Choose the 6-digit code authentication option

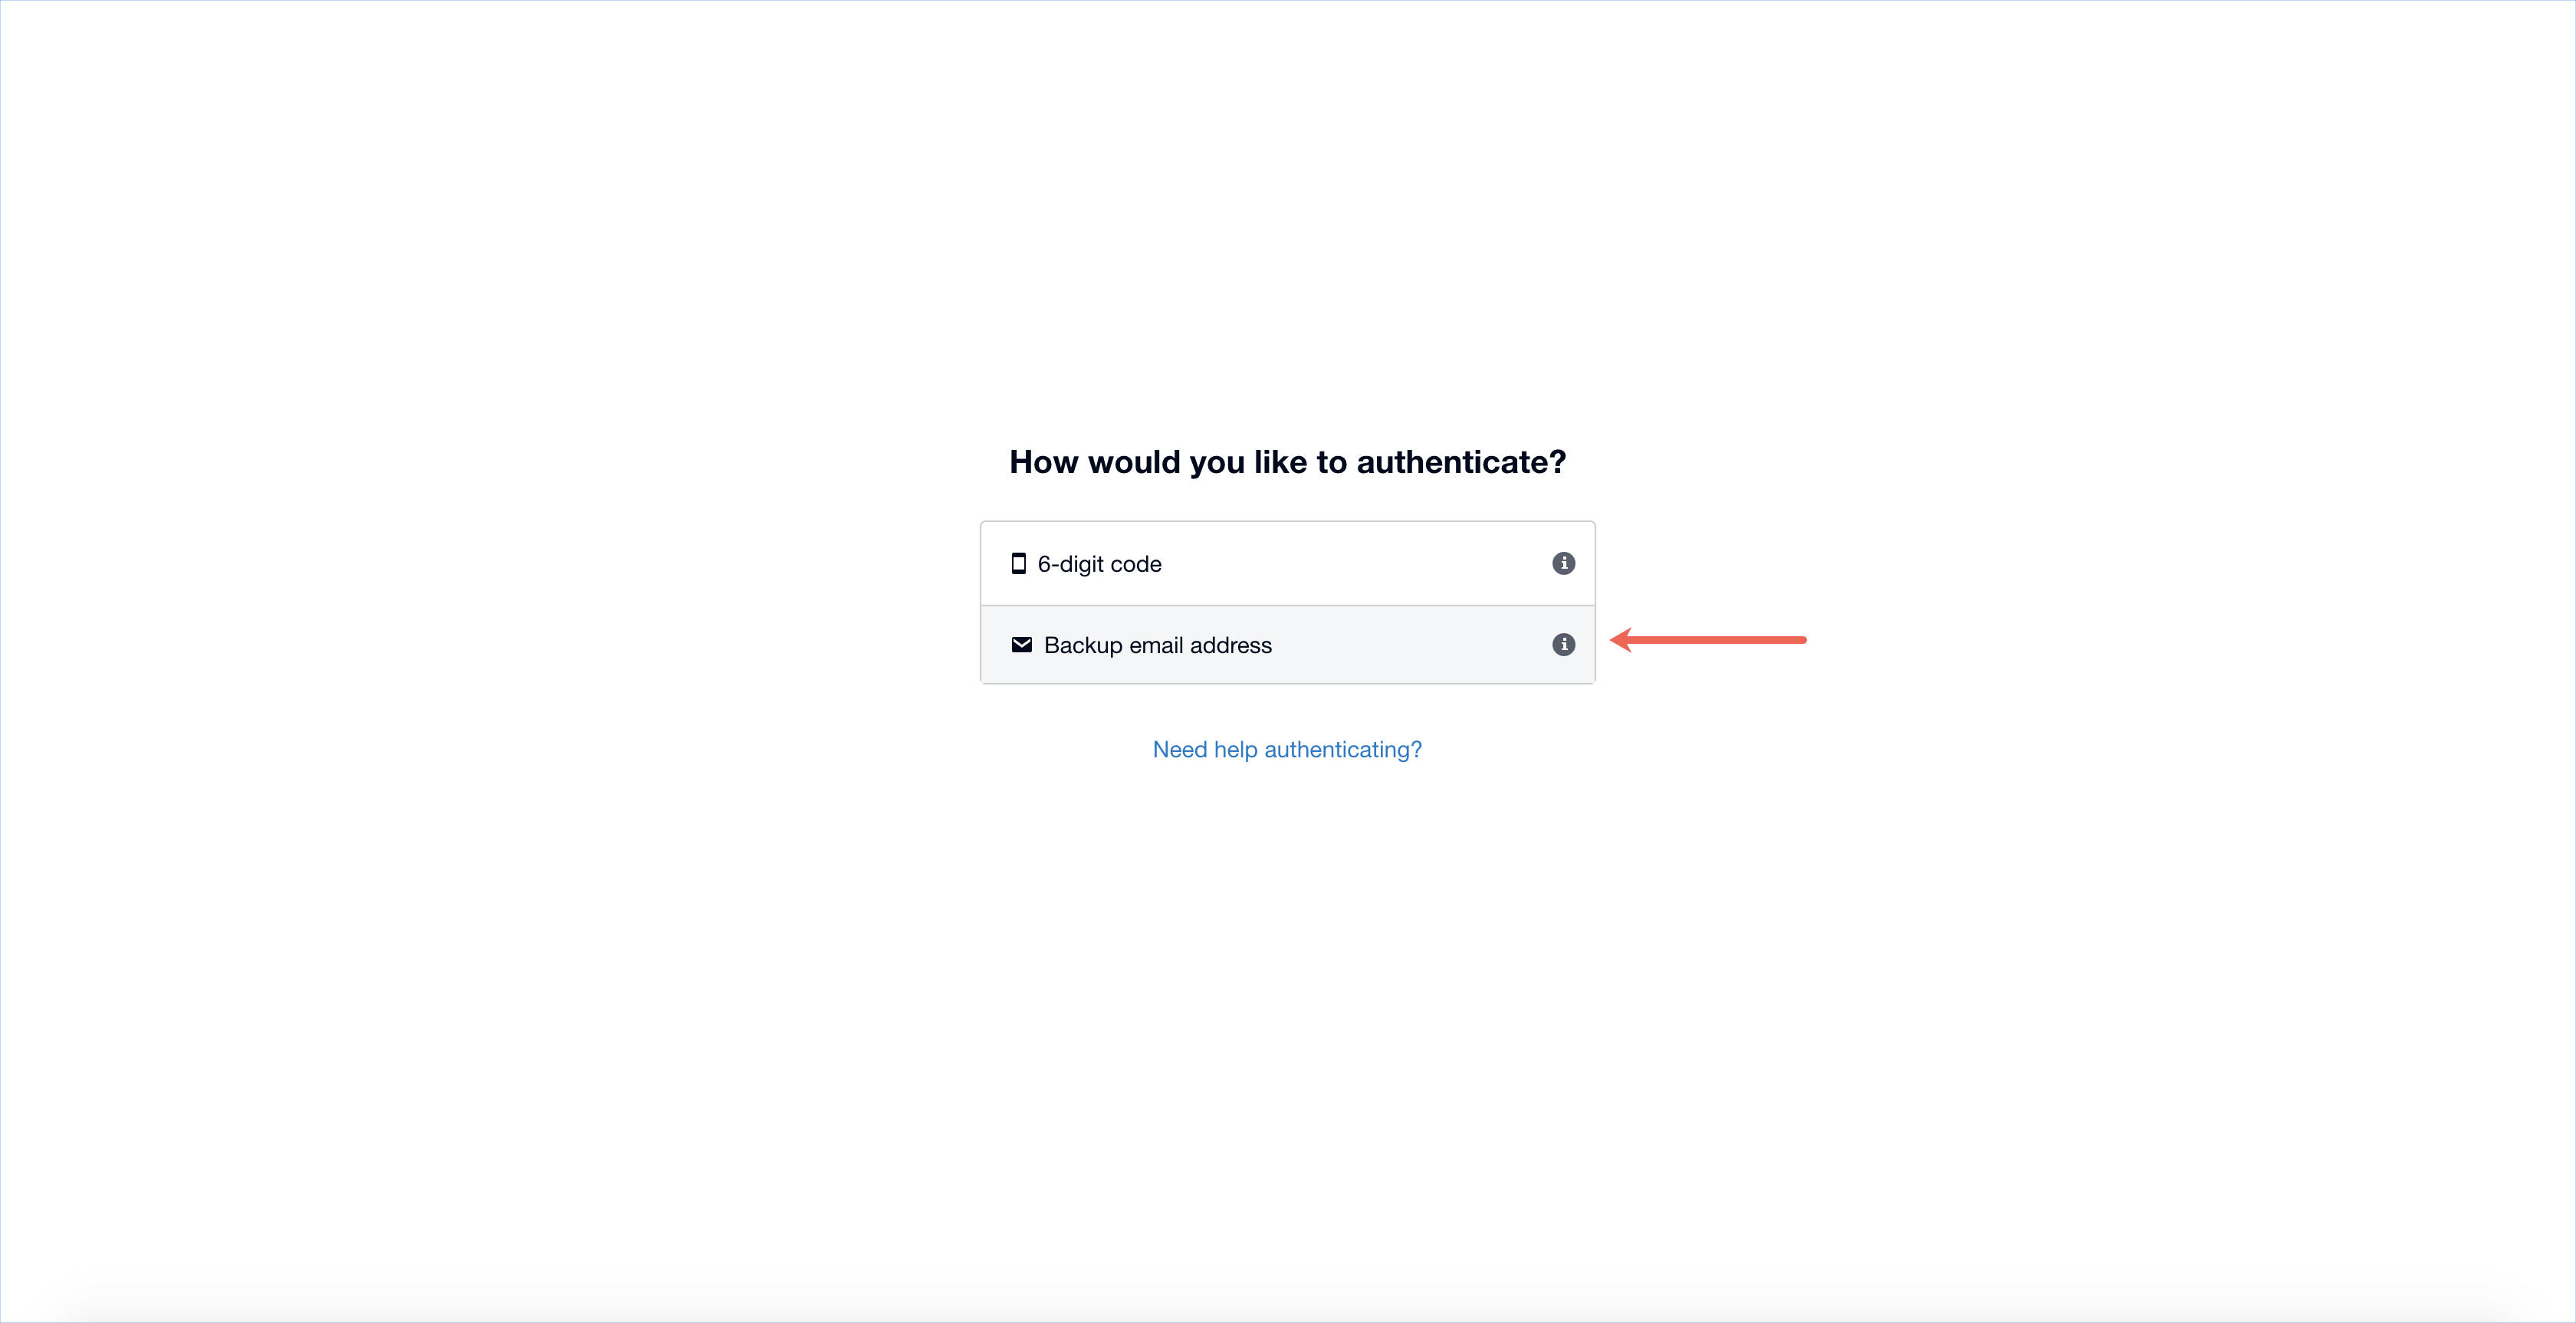click(x=1287, y=564)
